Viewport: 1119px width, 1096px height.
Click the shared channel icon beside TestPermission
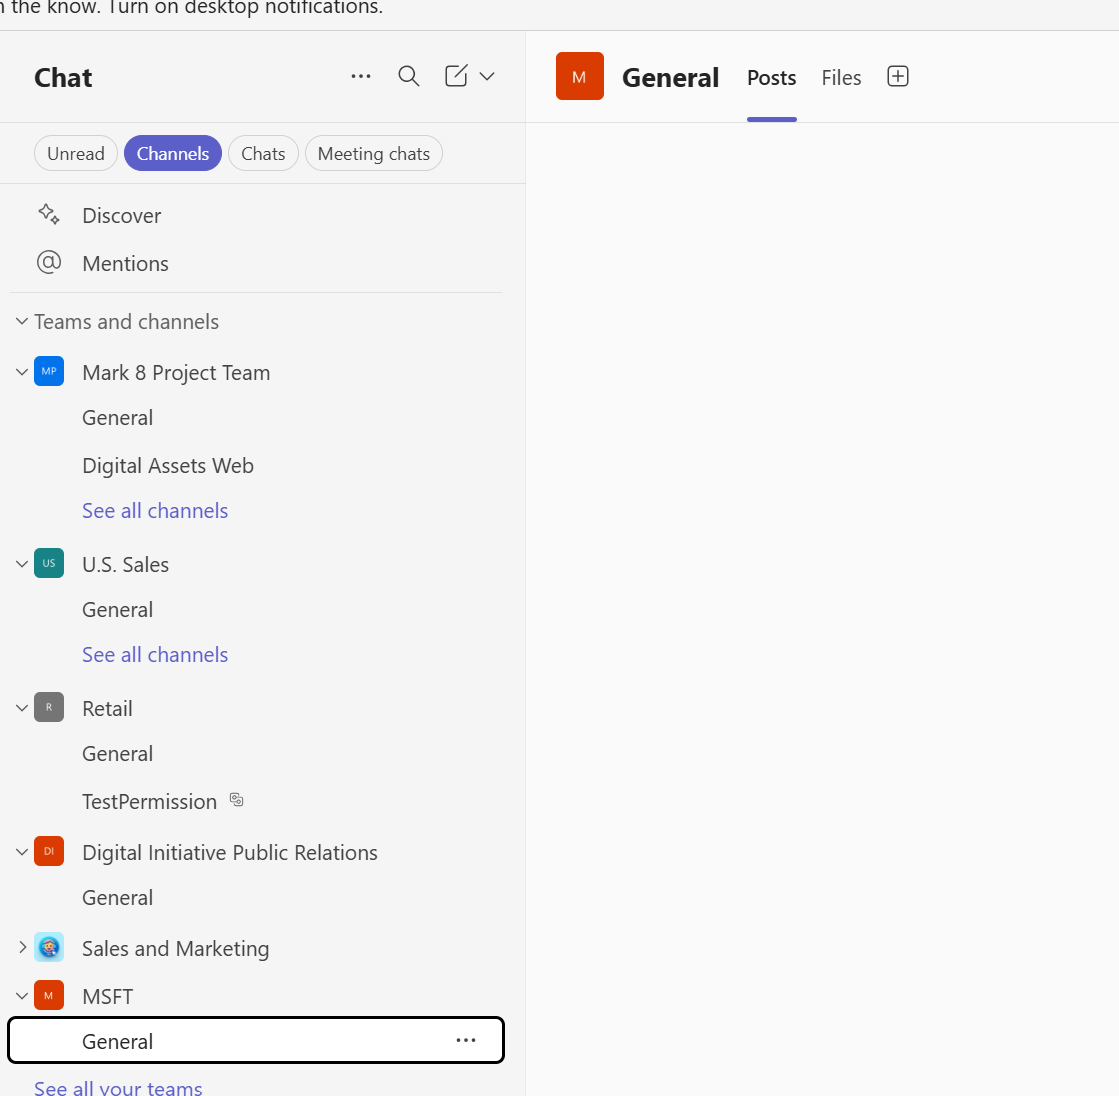236,800
